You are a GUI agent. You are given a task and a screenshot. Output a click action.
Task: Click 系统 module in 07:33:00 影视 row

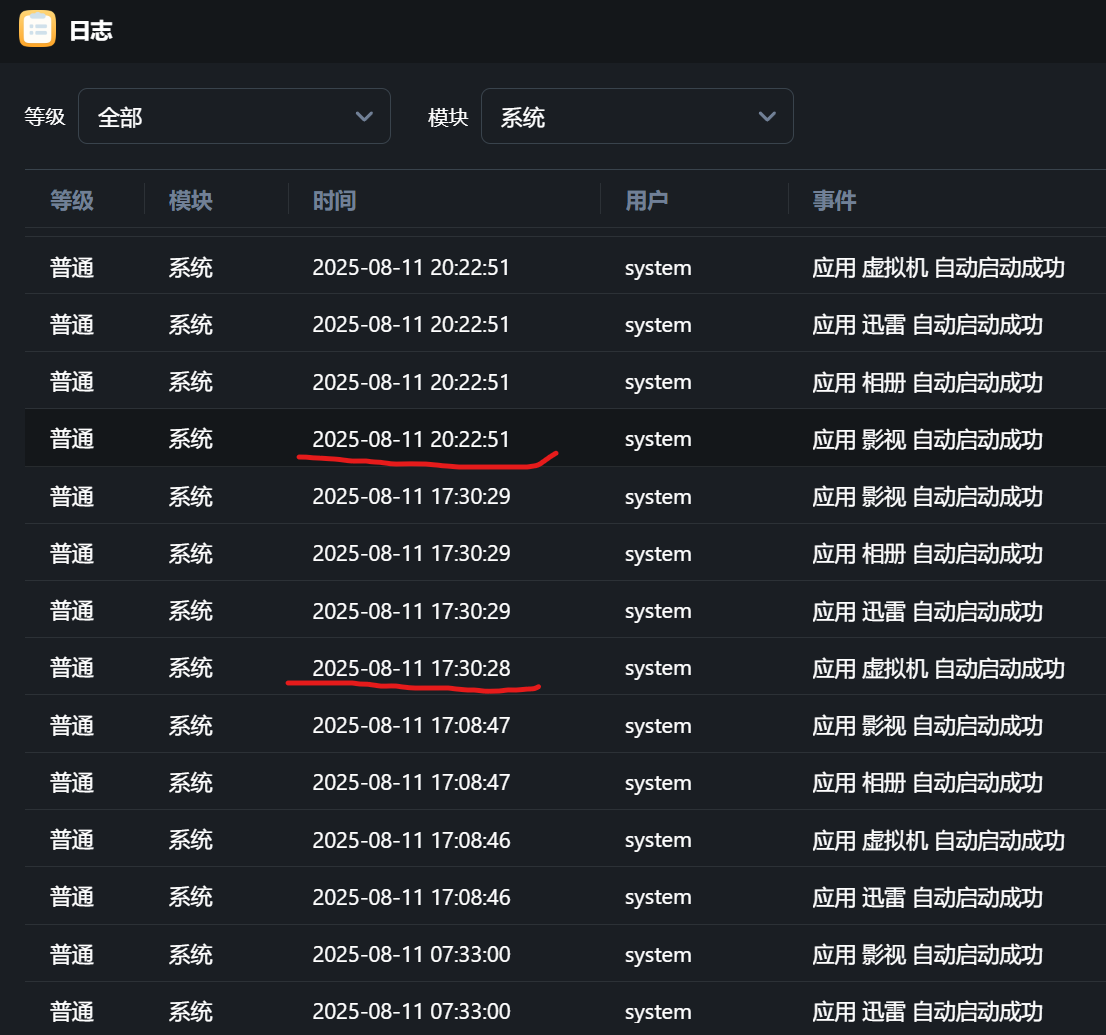pyautogui.click(x=190, y=955)
